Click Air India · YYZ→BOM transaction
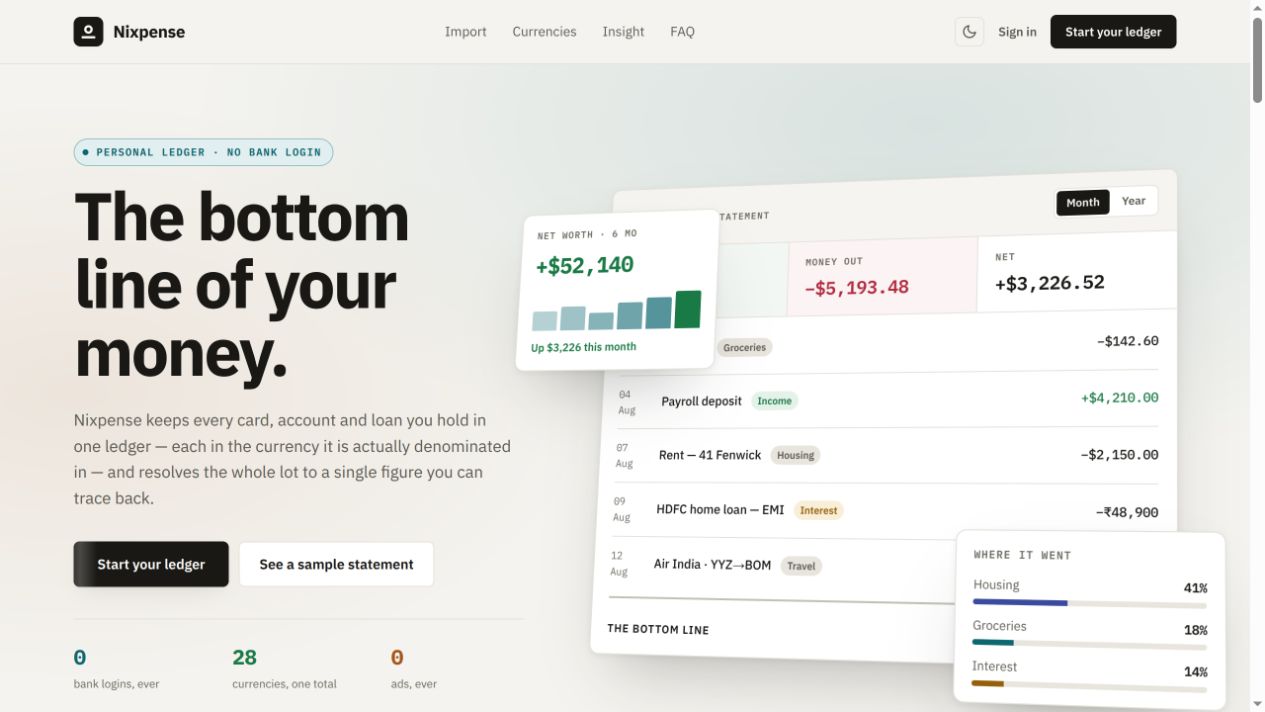Screen dimensions: 1265x712 712,564
